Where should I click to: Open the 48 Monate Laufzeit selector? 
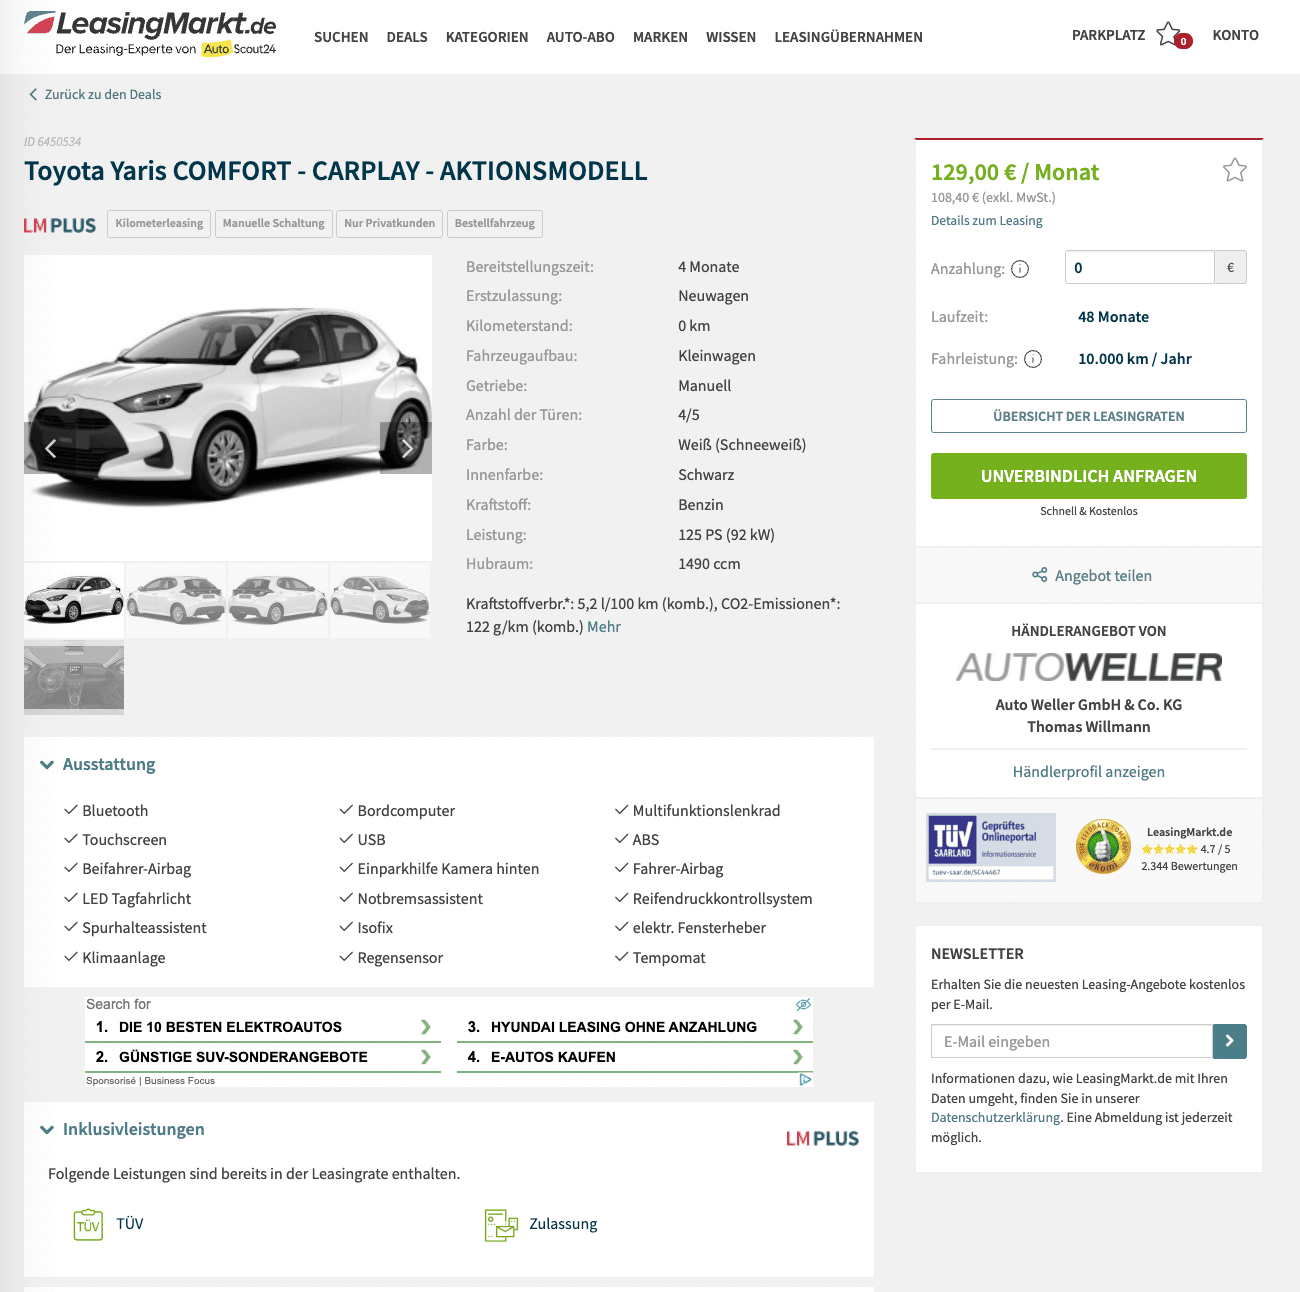coord(1113,317)
